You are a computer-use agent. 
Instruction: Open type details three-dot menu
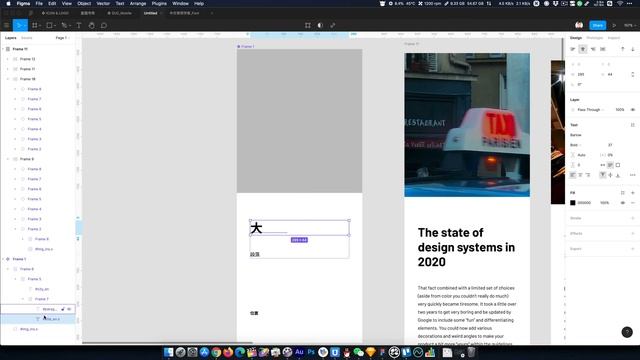[633, 175]
